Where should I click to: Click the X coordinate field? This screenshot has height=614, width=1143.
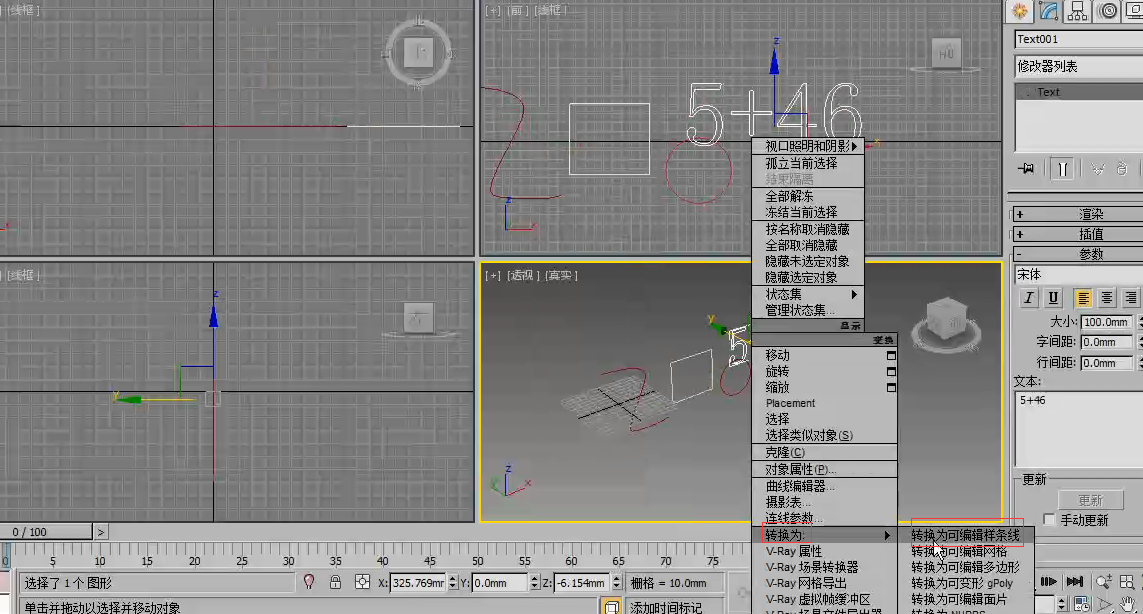(418, 583)
